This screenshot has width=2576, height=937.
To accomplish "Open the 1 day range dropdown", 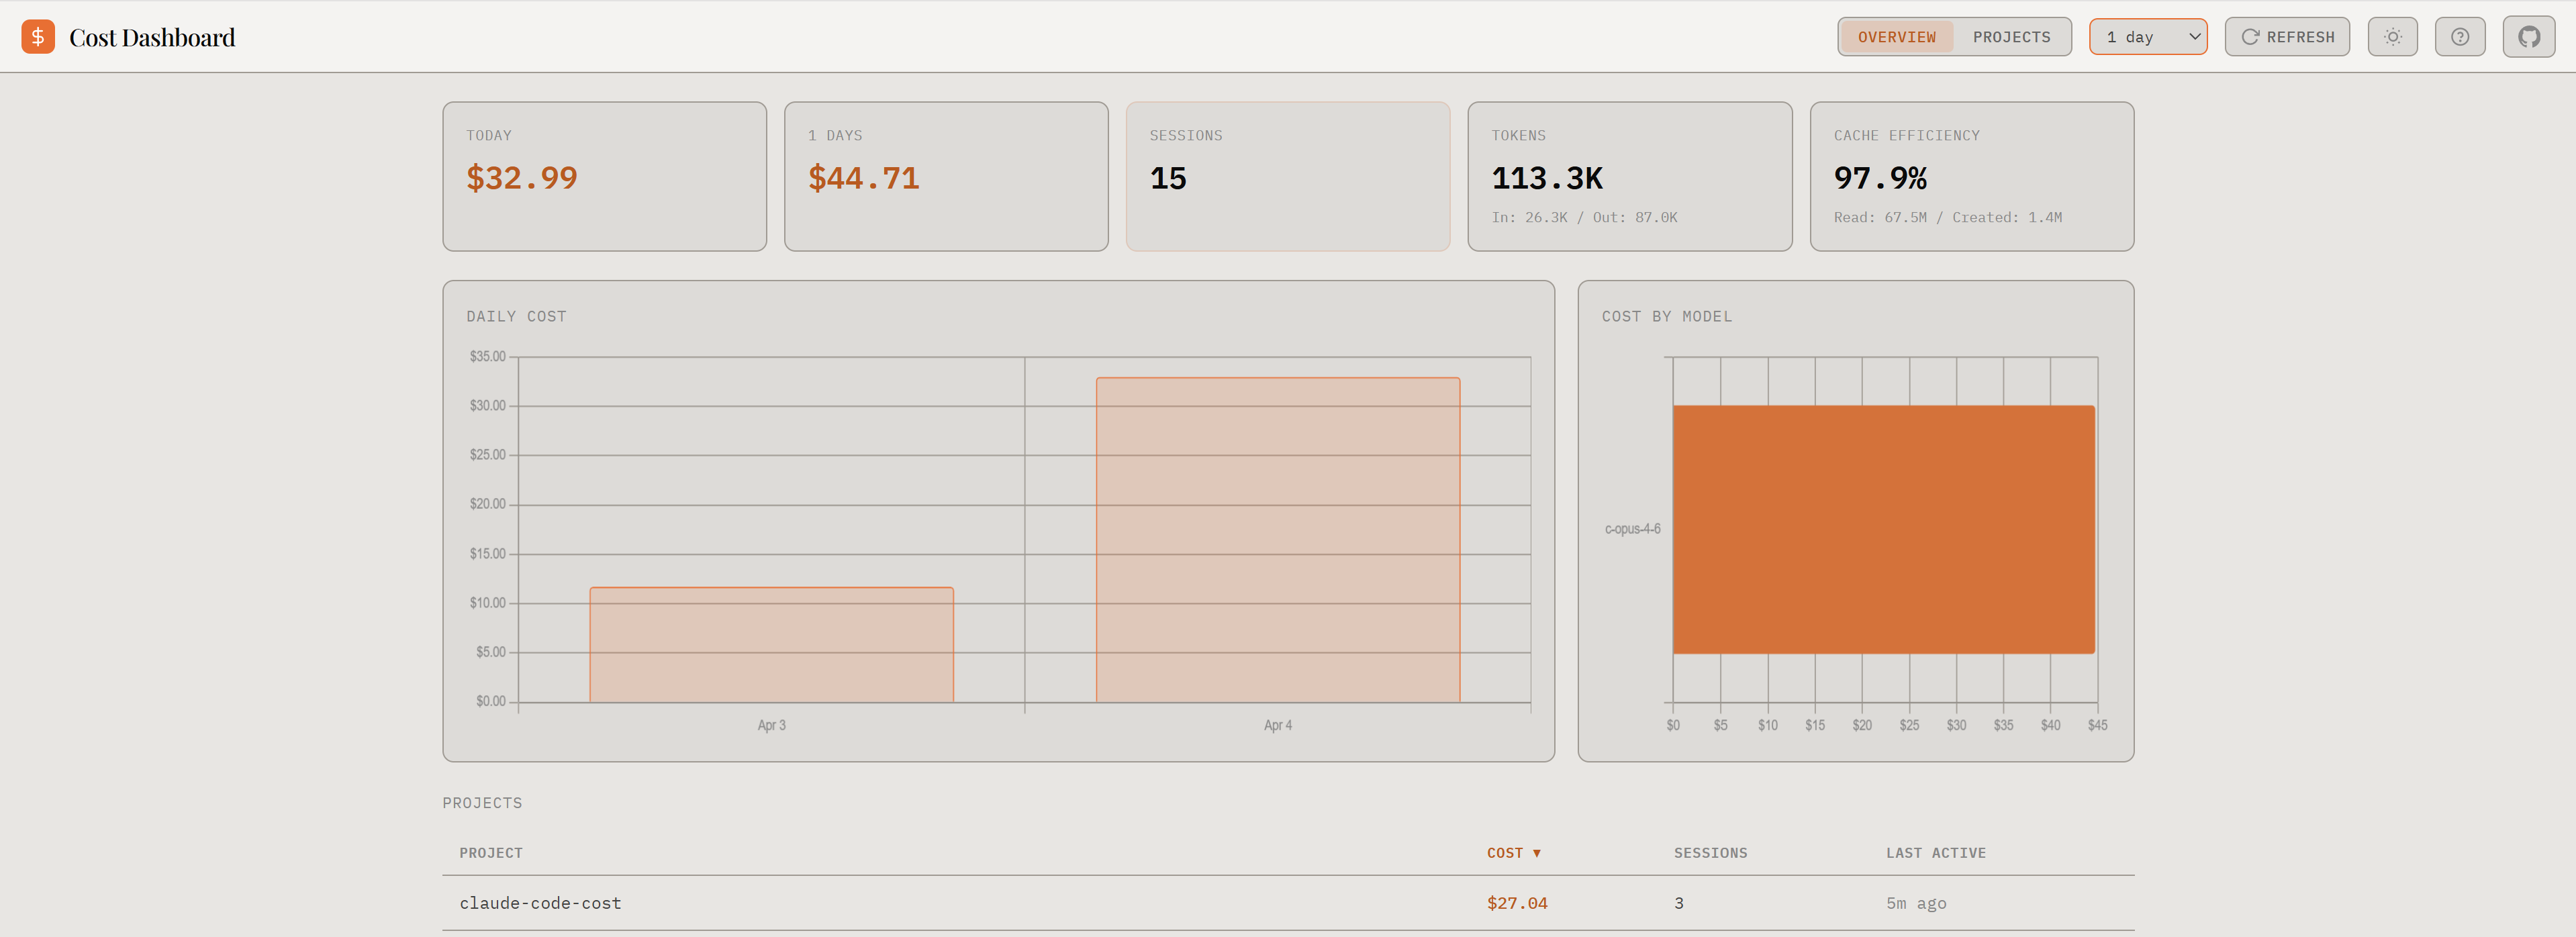I will [x=2147, y=37].
